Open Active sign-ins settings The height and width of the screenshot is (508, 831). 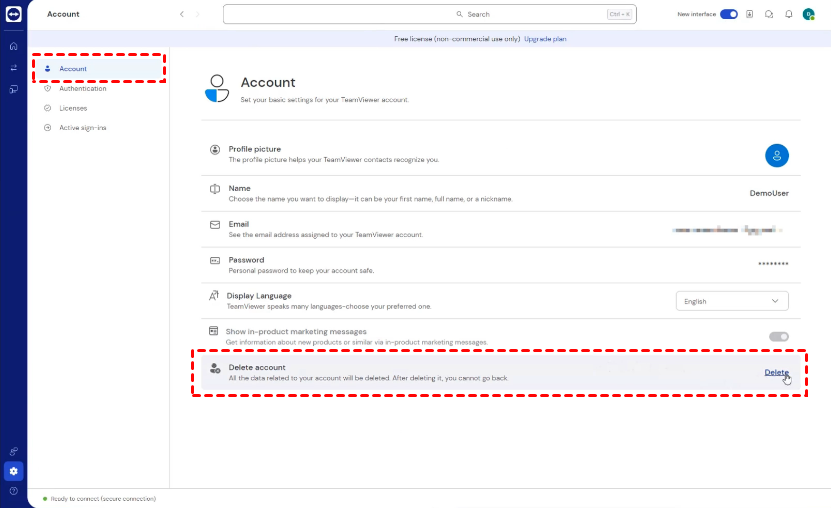click(x=82, y=128)
